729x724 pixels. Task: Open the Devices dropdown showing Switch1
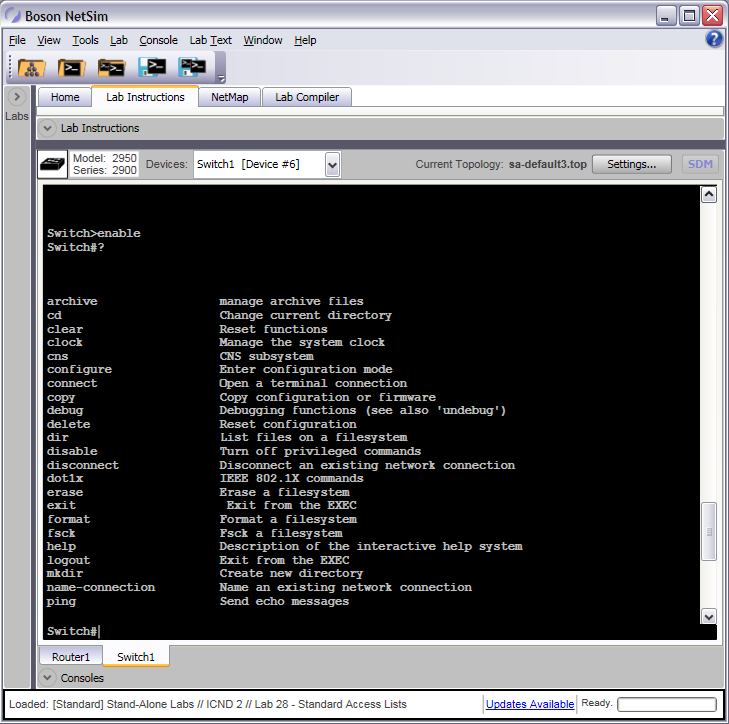(x=333, y=164)
